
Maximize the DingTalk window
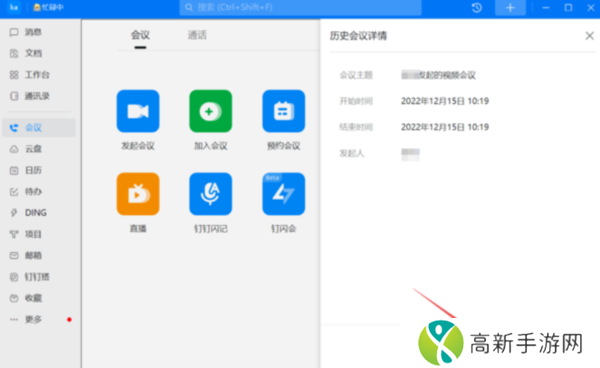click(x=568, y=8)
